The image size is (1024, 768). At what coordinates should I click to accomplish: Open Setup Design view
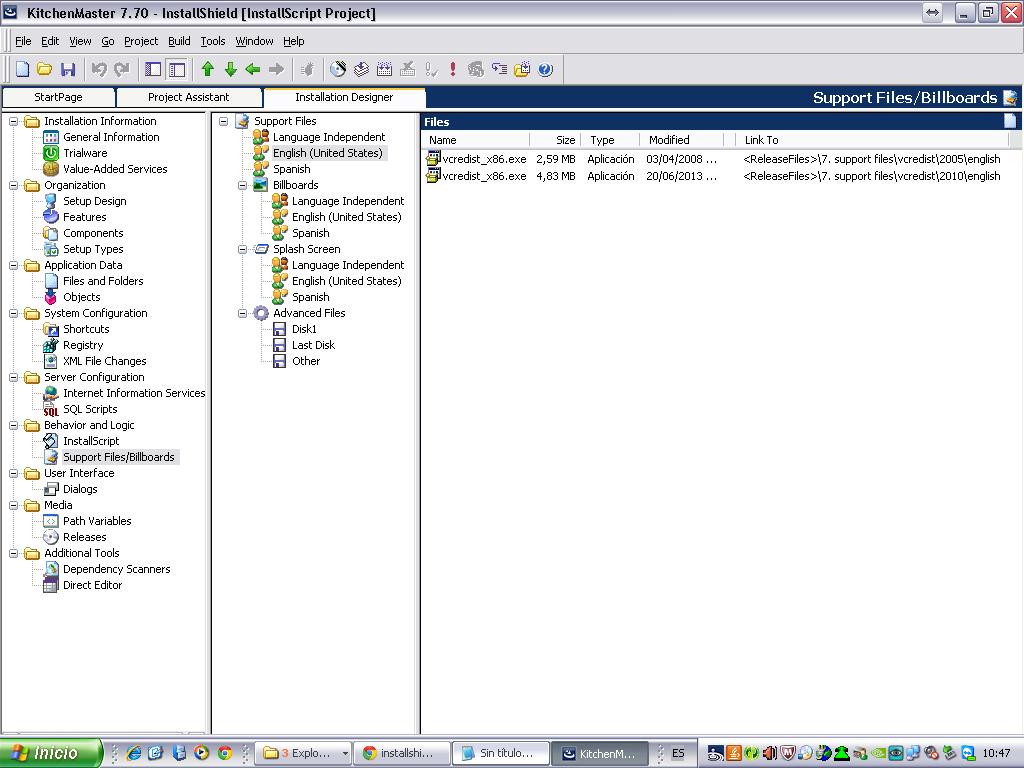pos(95,201)
